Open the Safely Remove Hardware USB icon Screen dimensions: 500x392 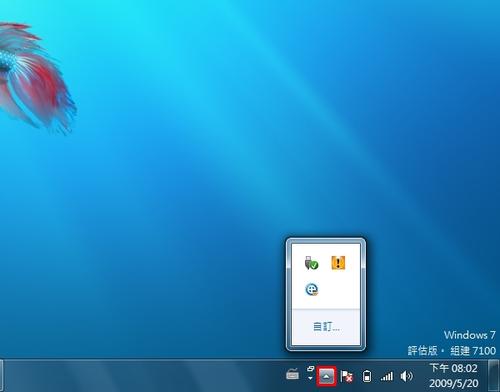pos(311,263)
